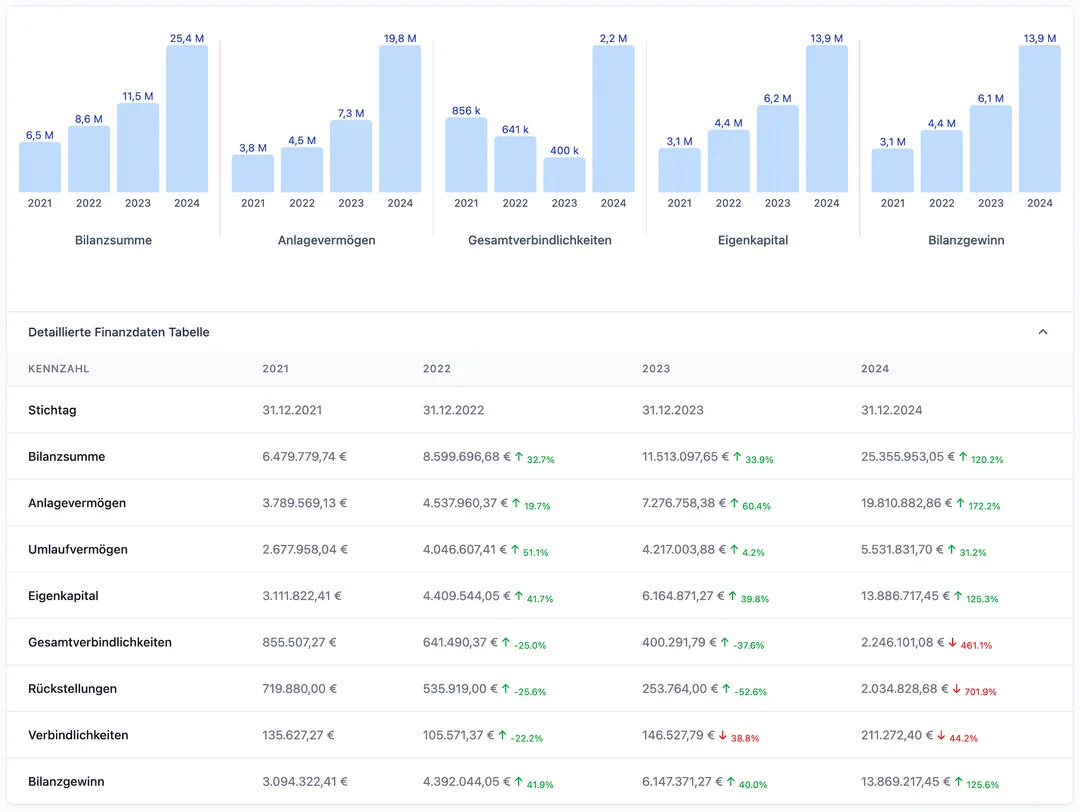Click the Rückstellungen row label
Viewport: 1080px width, 812px height.
click(x=73, y=689)
